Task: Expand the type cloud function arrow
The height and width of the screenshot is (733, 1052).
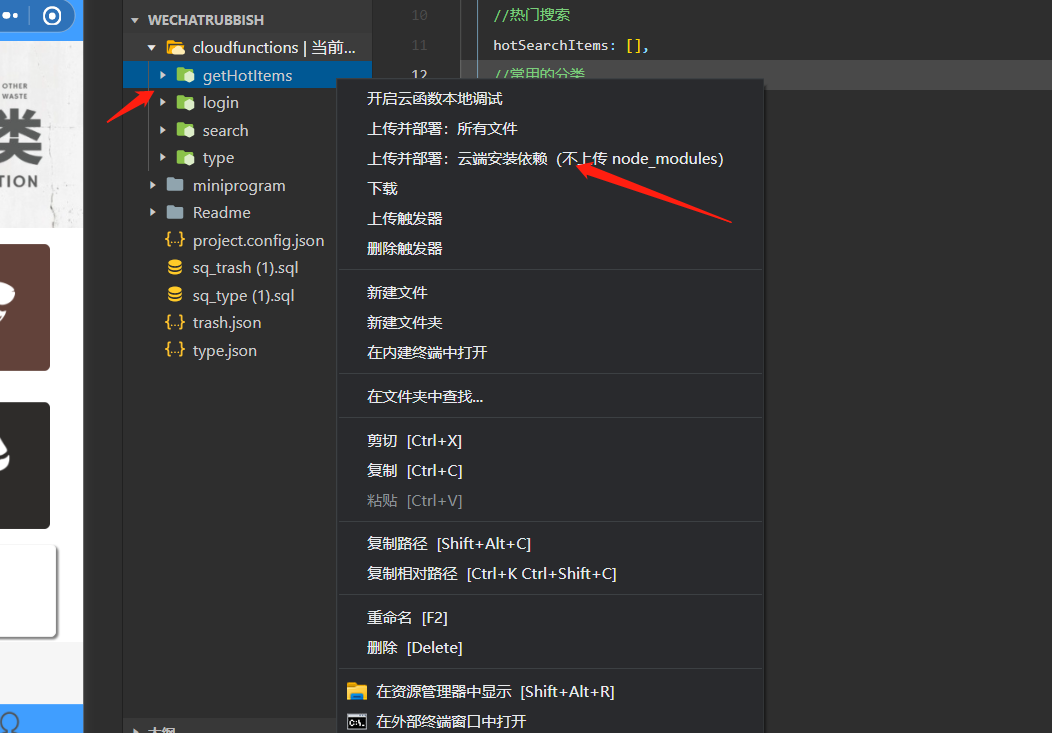Action: 163,158
